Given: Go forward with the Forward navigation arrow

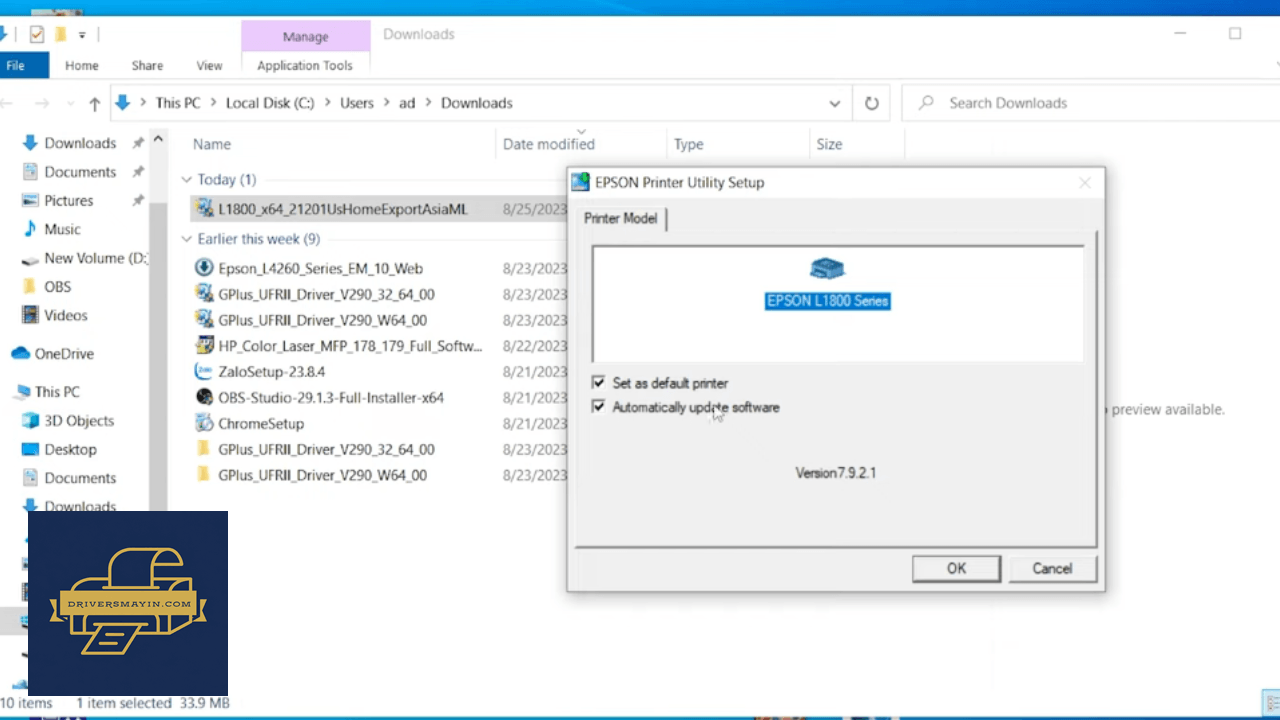Looking at the screenshot, I should pos(42,103).
